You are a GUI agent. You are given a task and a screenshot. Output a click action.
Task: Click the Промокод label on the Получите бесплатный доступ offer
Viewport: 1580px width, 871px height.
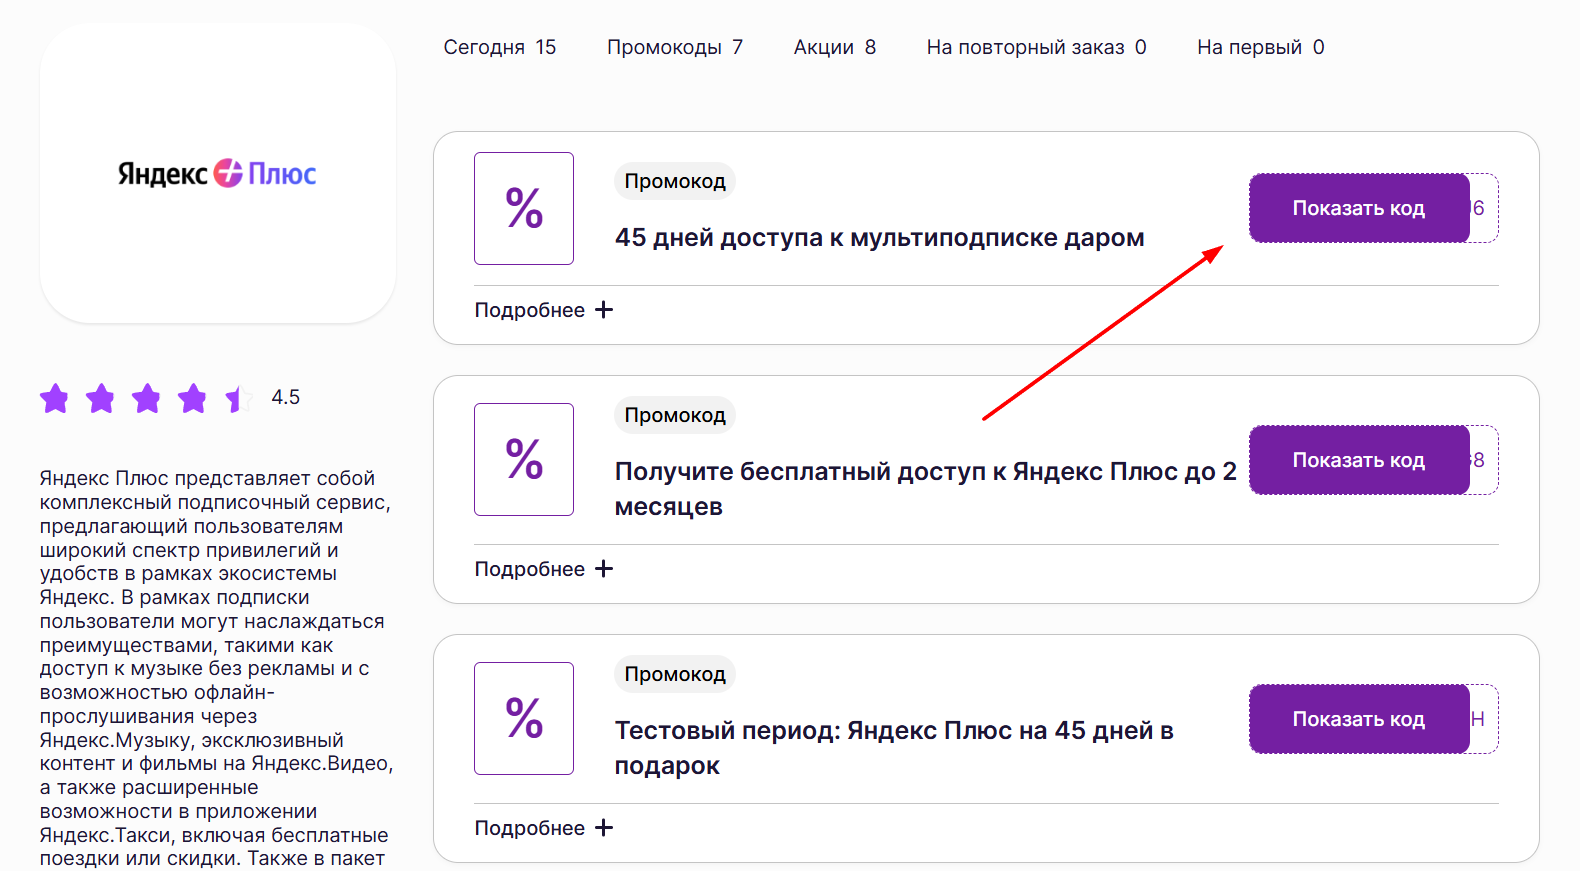click(x=675, y=415)
